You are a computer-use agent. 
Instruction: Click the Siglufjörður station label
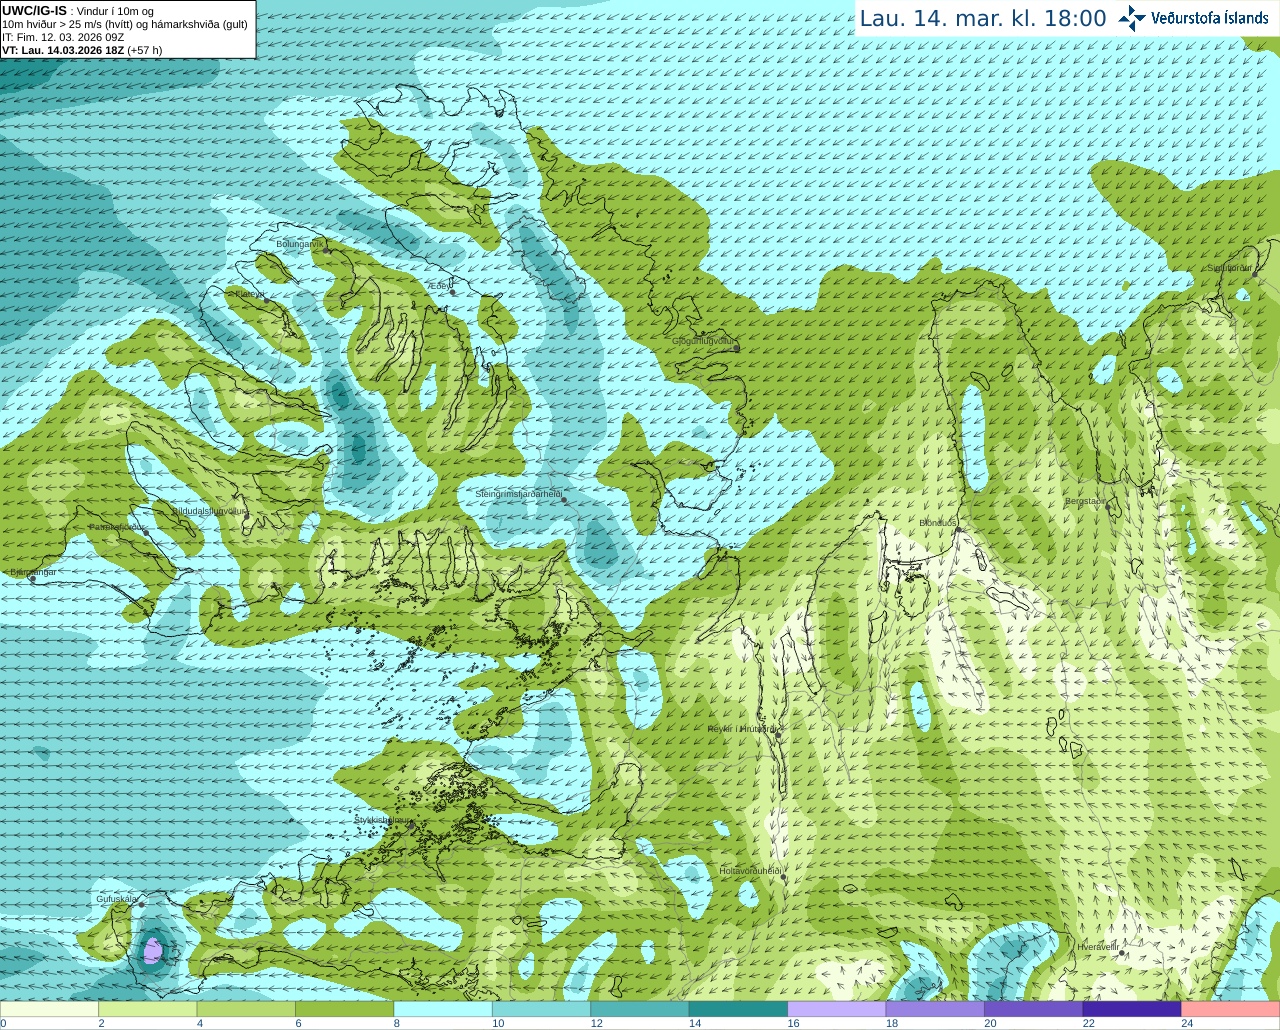click(x=1230, y=268)
